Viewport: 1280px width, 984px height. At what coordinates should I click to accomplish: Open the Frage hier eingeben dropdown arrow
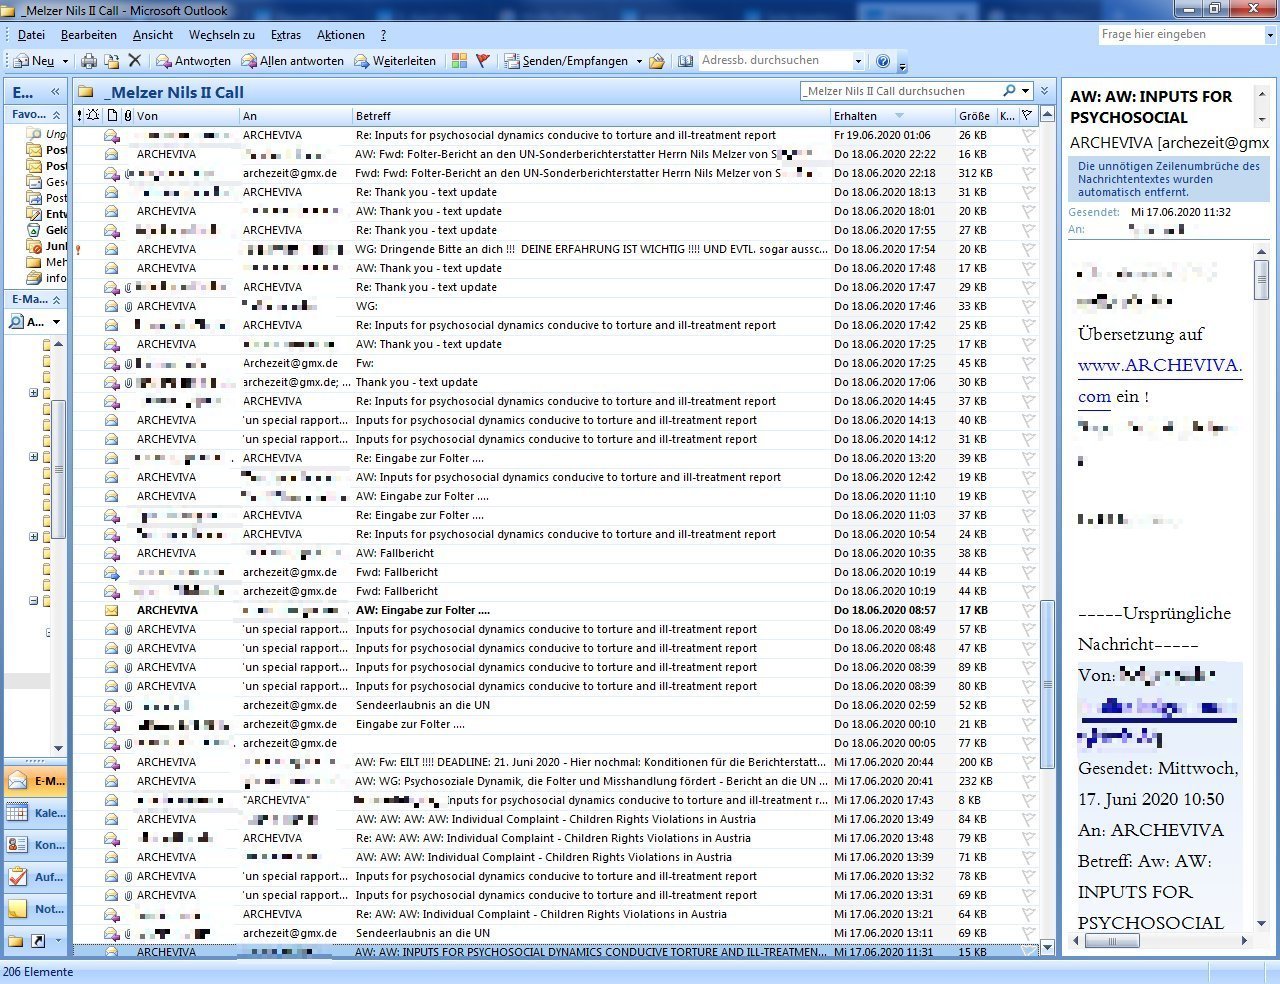[1270, 35]
